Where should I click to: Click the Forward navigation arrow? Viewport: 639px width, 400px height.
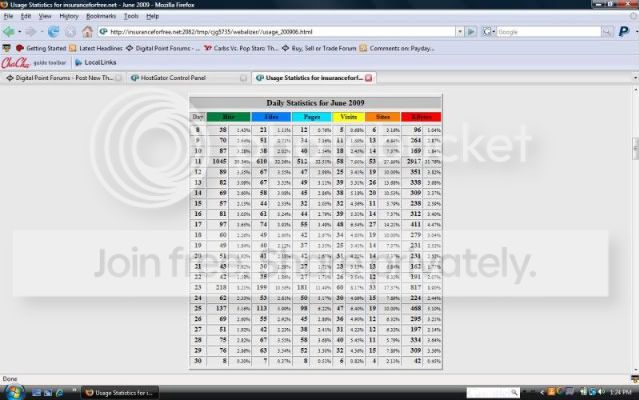(31, 31)
